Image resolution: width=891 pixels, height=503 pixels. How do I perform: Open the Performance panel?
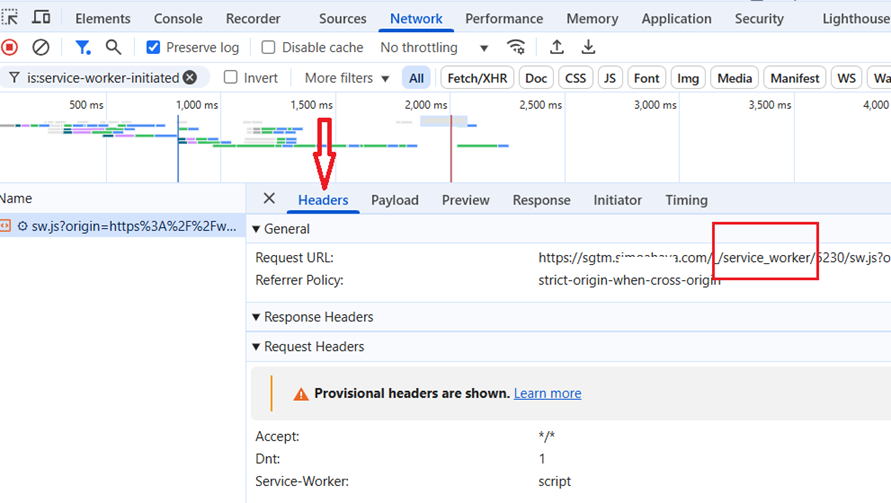[504, 19]
